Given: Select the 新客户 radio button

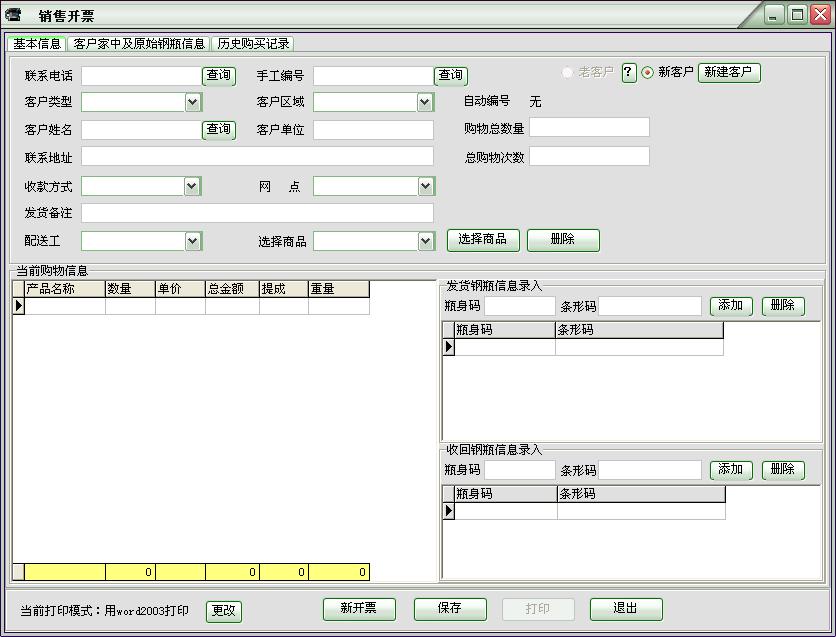Looking at the screenshot, I should click(x=647, y=73).
